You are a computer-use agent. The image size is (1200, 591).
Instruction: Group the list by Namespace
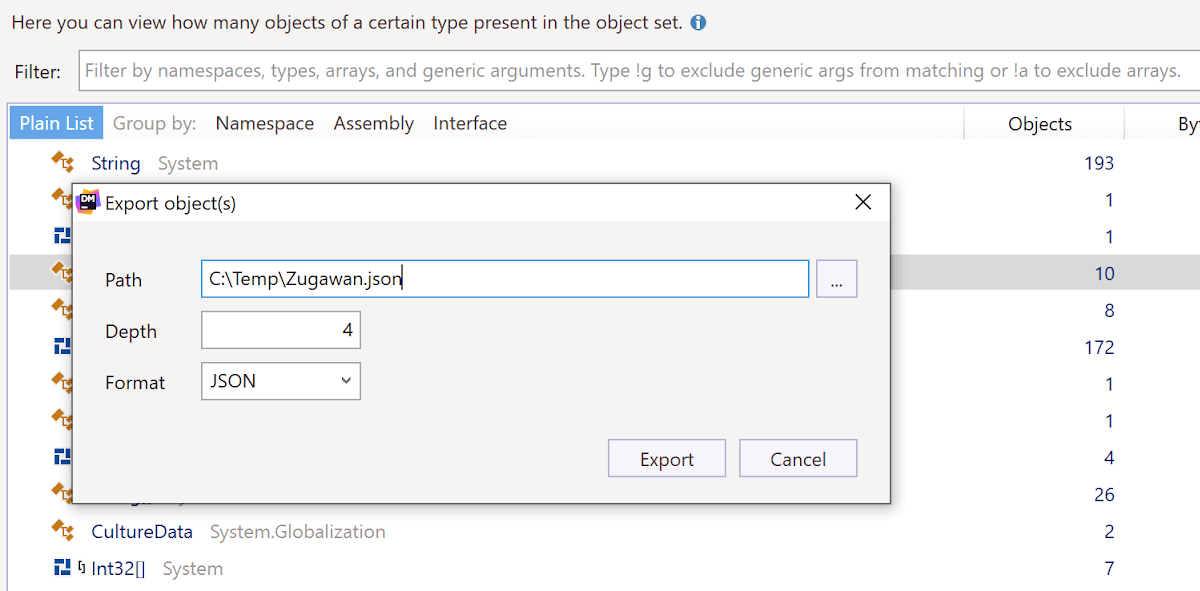coord(264,123)
